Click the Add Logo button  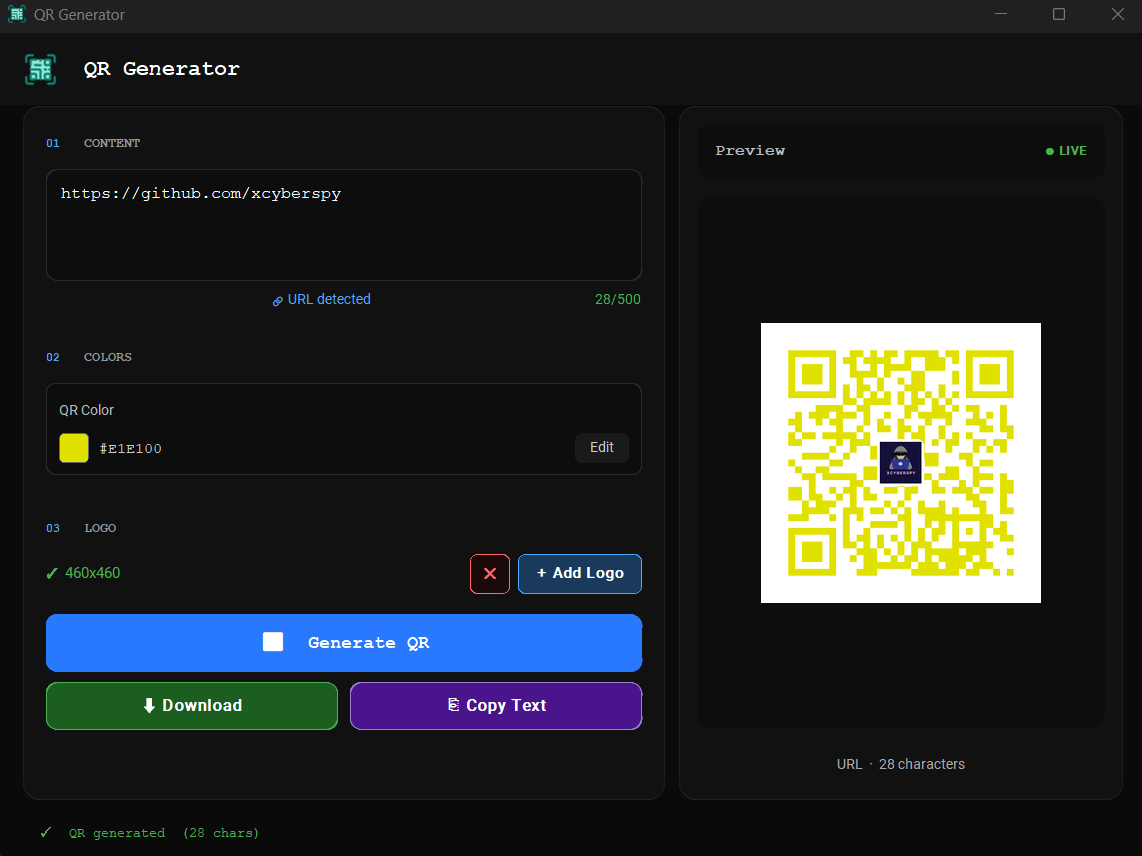[x=580, y=574]
